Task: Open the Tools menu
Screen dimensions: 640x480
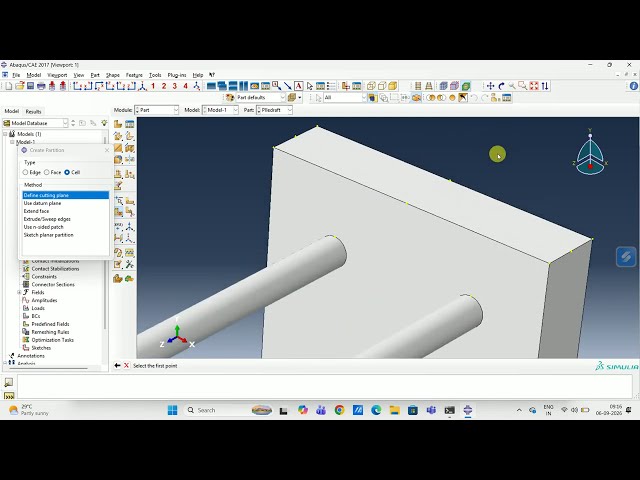Action: point(155,75)
